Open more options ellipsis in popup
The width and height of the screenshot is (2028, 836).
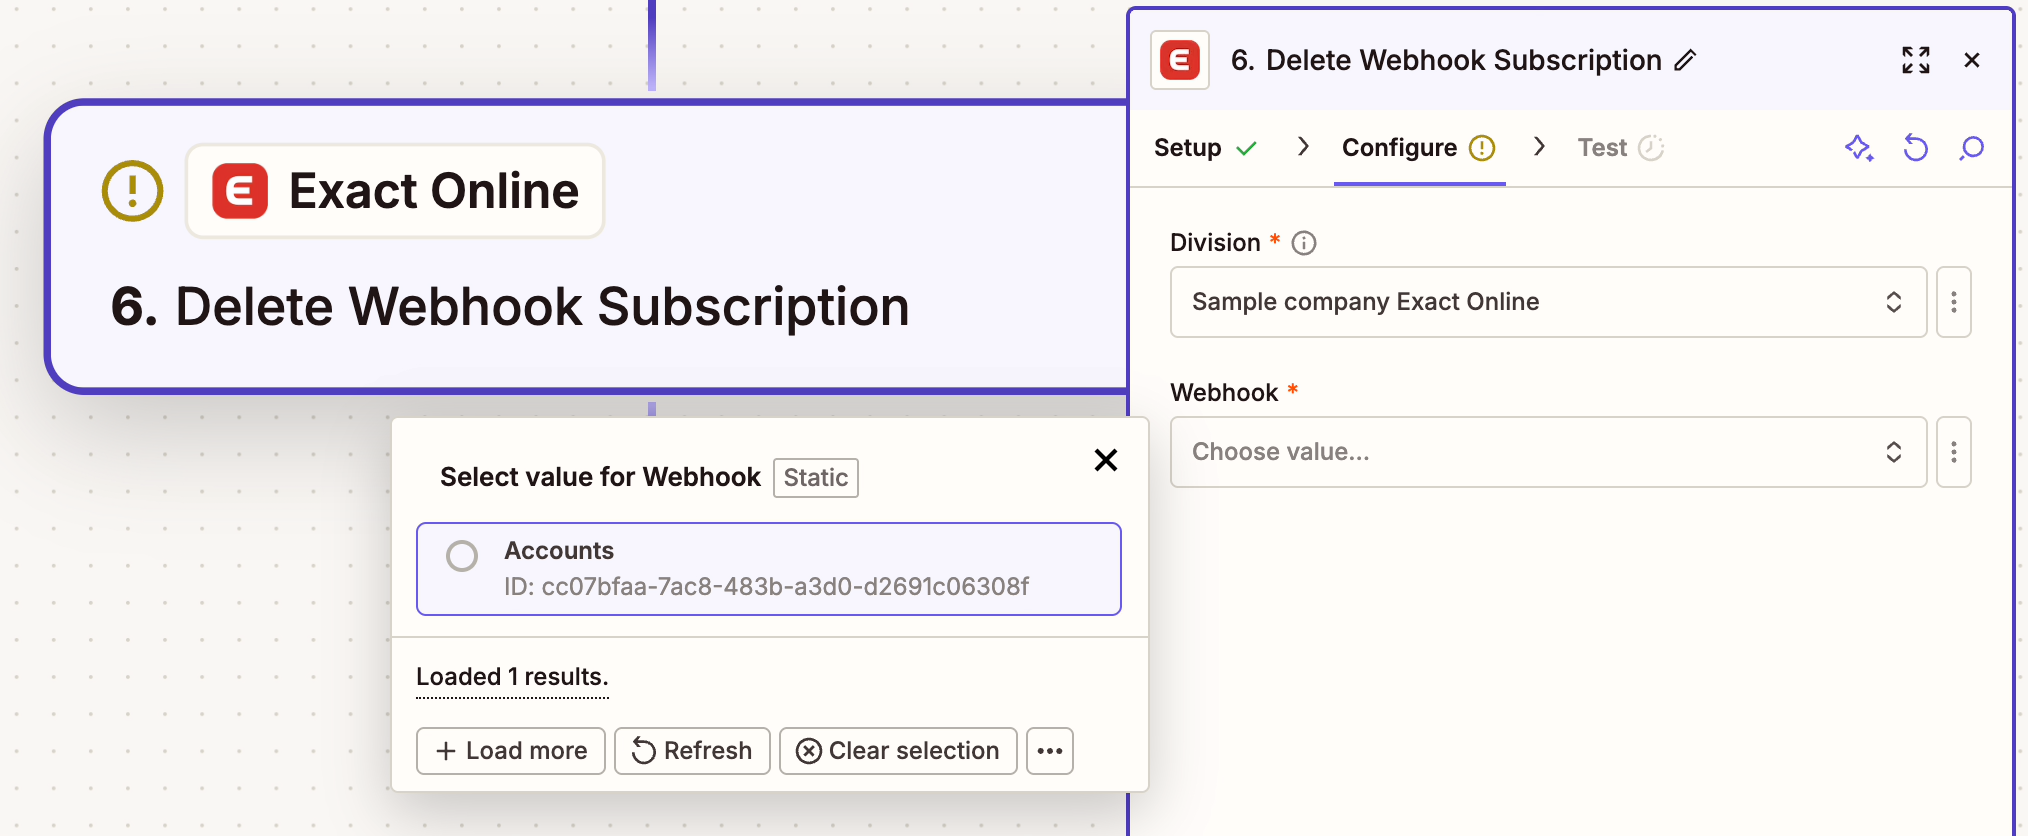1050,751
